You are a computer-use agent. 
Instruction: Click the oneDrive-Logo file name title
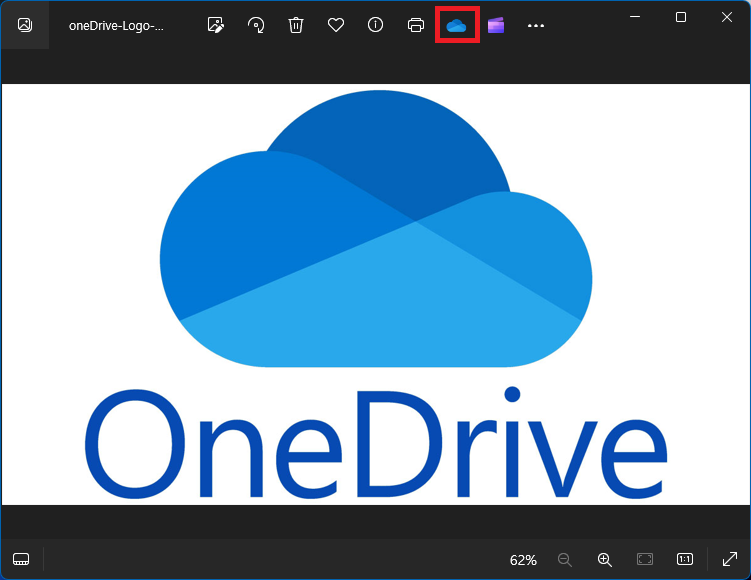tap(116, 26)
